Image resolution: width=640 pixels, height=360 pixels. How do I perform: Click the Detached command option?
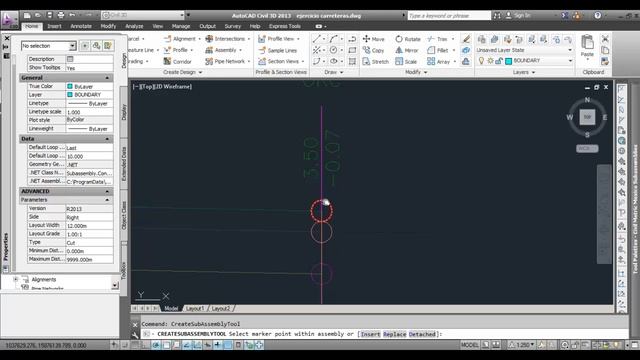(422, 334)
